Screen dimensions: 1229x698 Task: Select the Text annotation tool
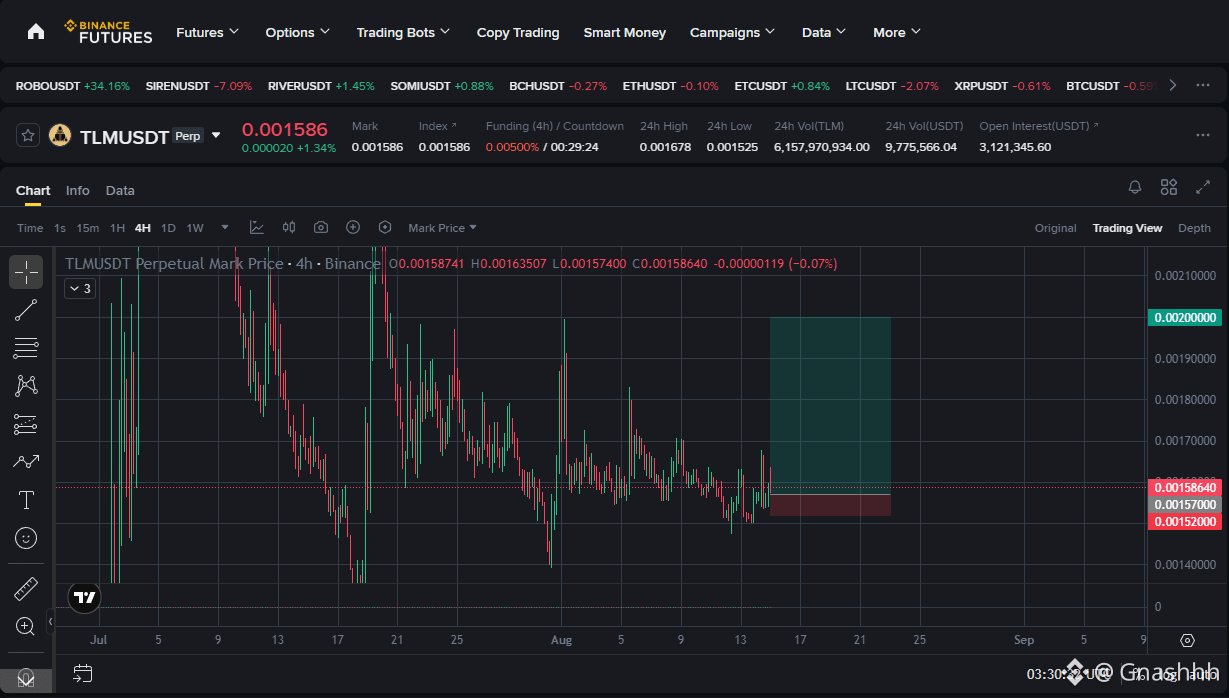coord(26,499)
